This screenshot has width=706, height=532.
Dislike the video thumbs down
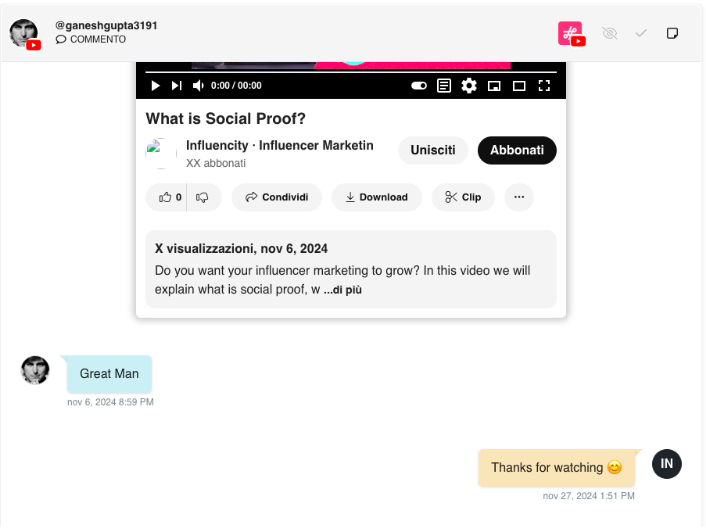202,197
